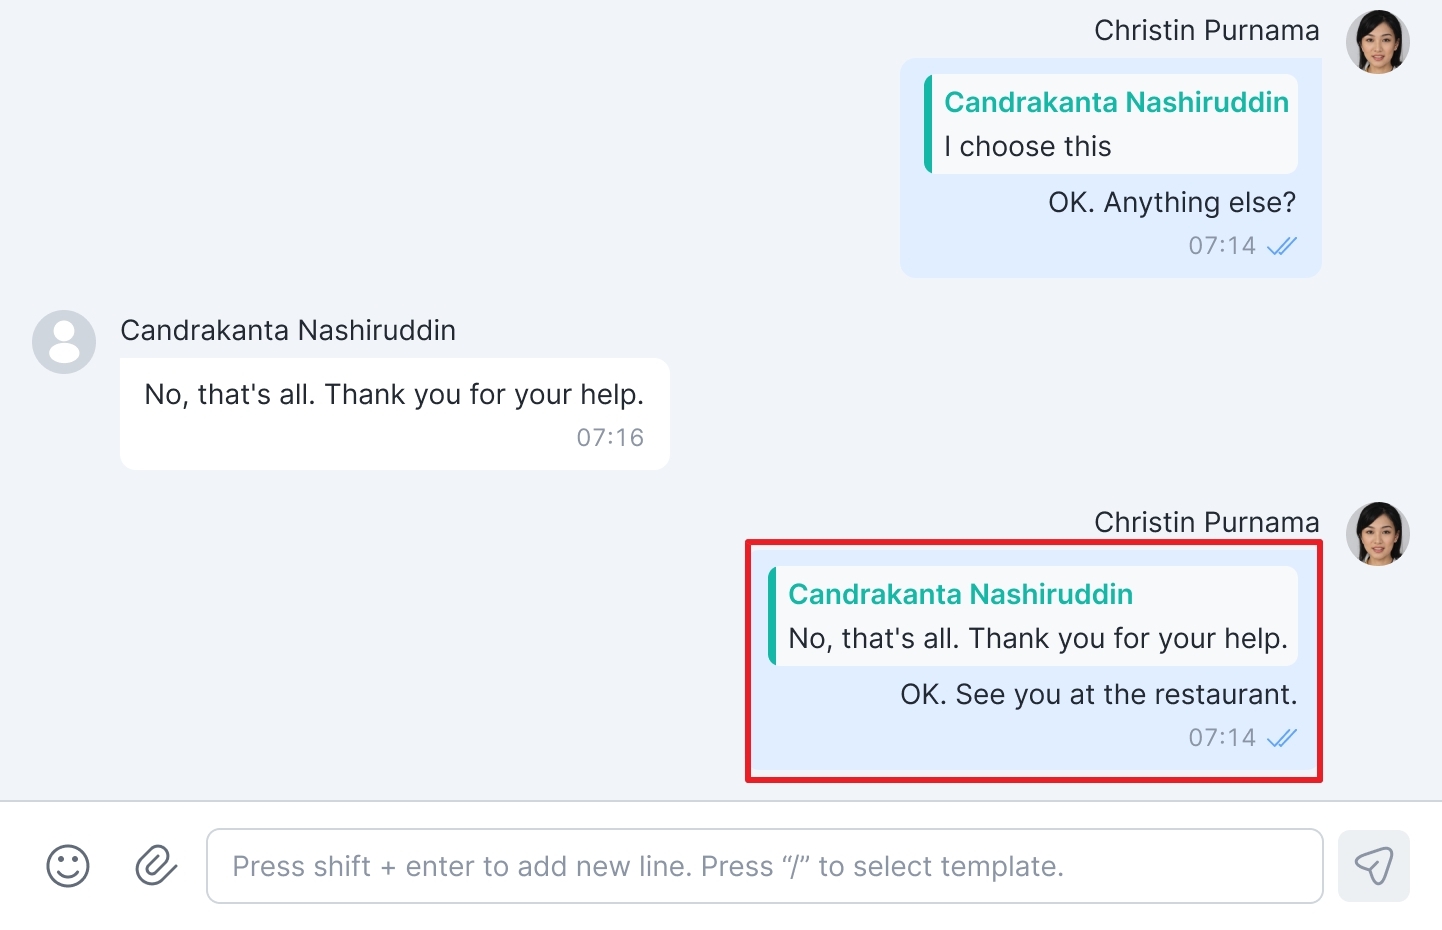Screen dimensions: 1442x930
Task: Attach a file using the paperclip icon
Action: tap(156, 866)
